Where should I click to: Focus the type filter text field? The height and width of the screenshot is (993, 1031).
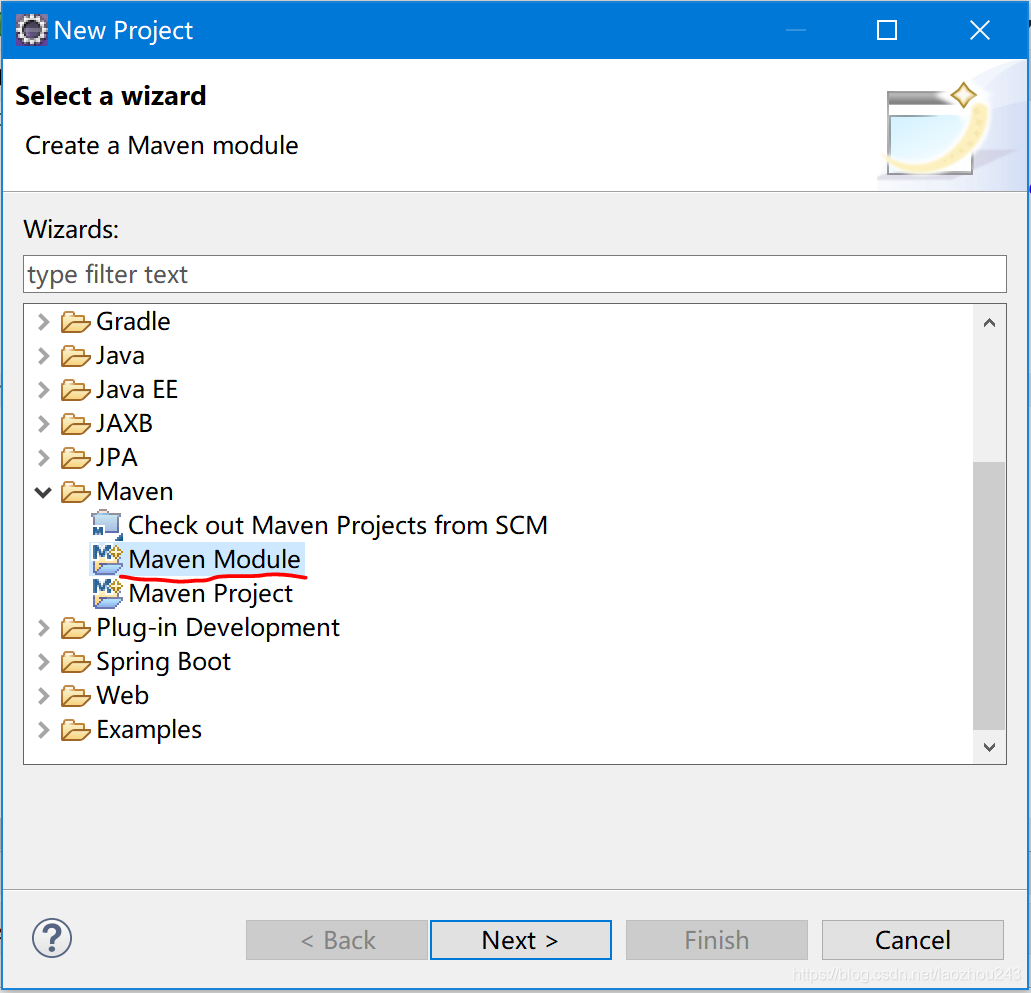coord(515,274)
